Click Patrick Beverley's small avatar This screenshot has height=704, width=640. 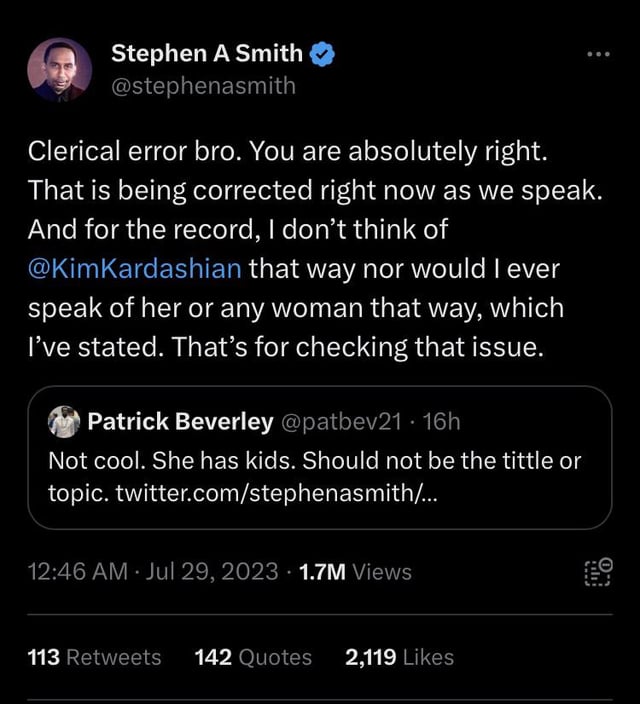(63, 422)
